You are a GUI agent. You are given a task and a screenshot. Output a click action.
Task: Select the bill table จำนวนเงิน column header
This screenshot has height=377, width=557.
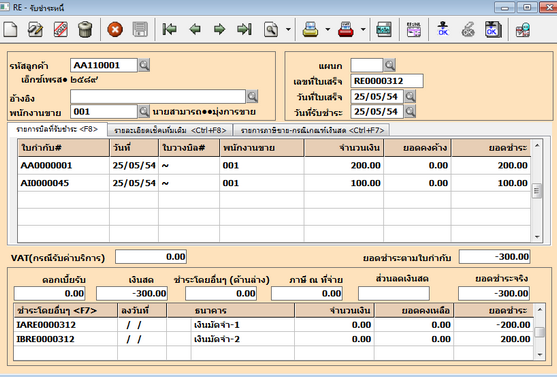(x=344, y=148)
